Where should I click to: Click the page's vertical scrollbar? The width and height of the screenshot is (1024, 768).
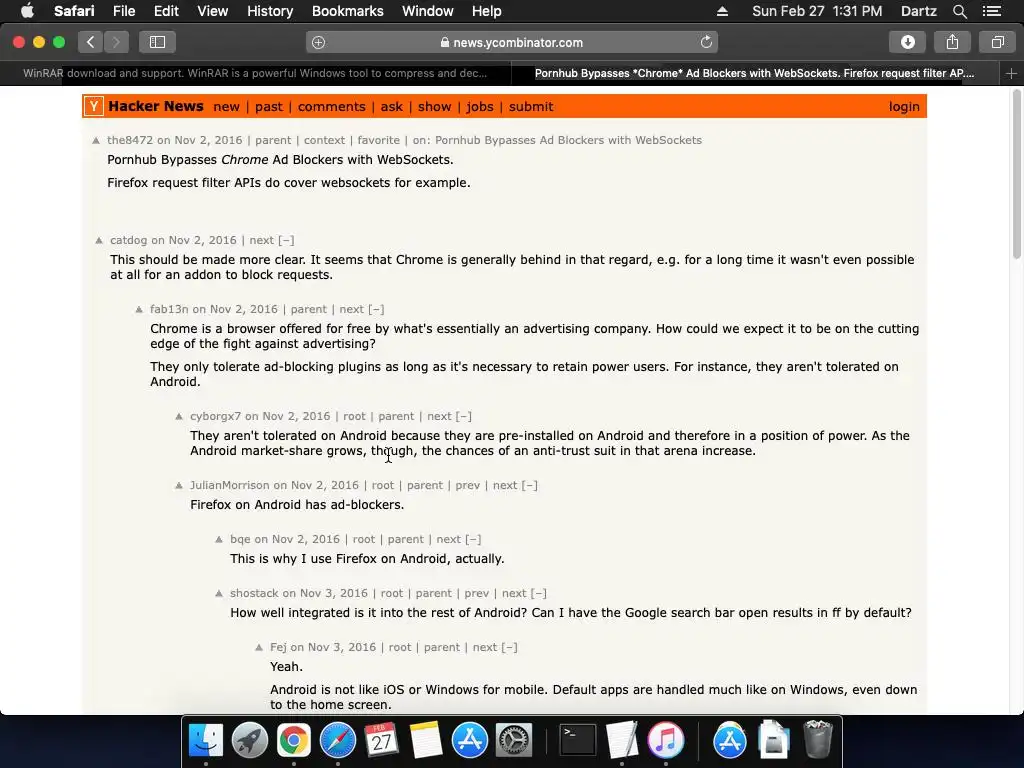point(1017,174)
